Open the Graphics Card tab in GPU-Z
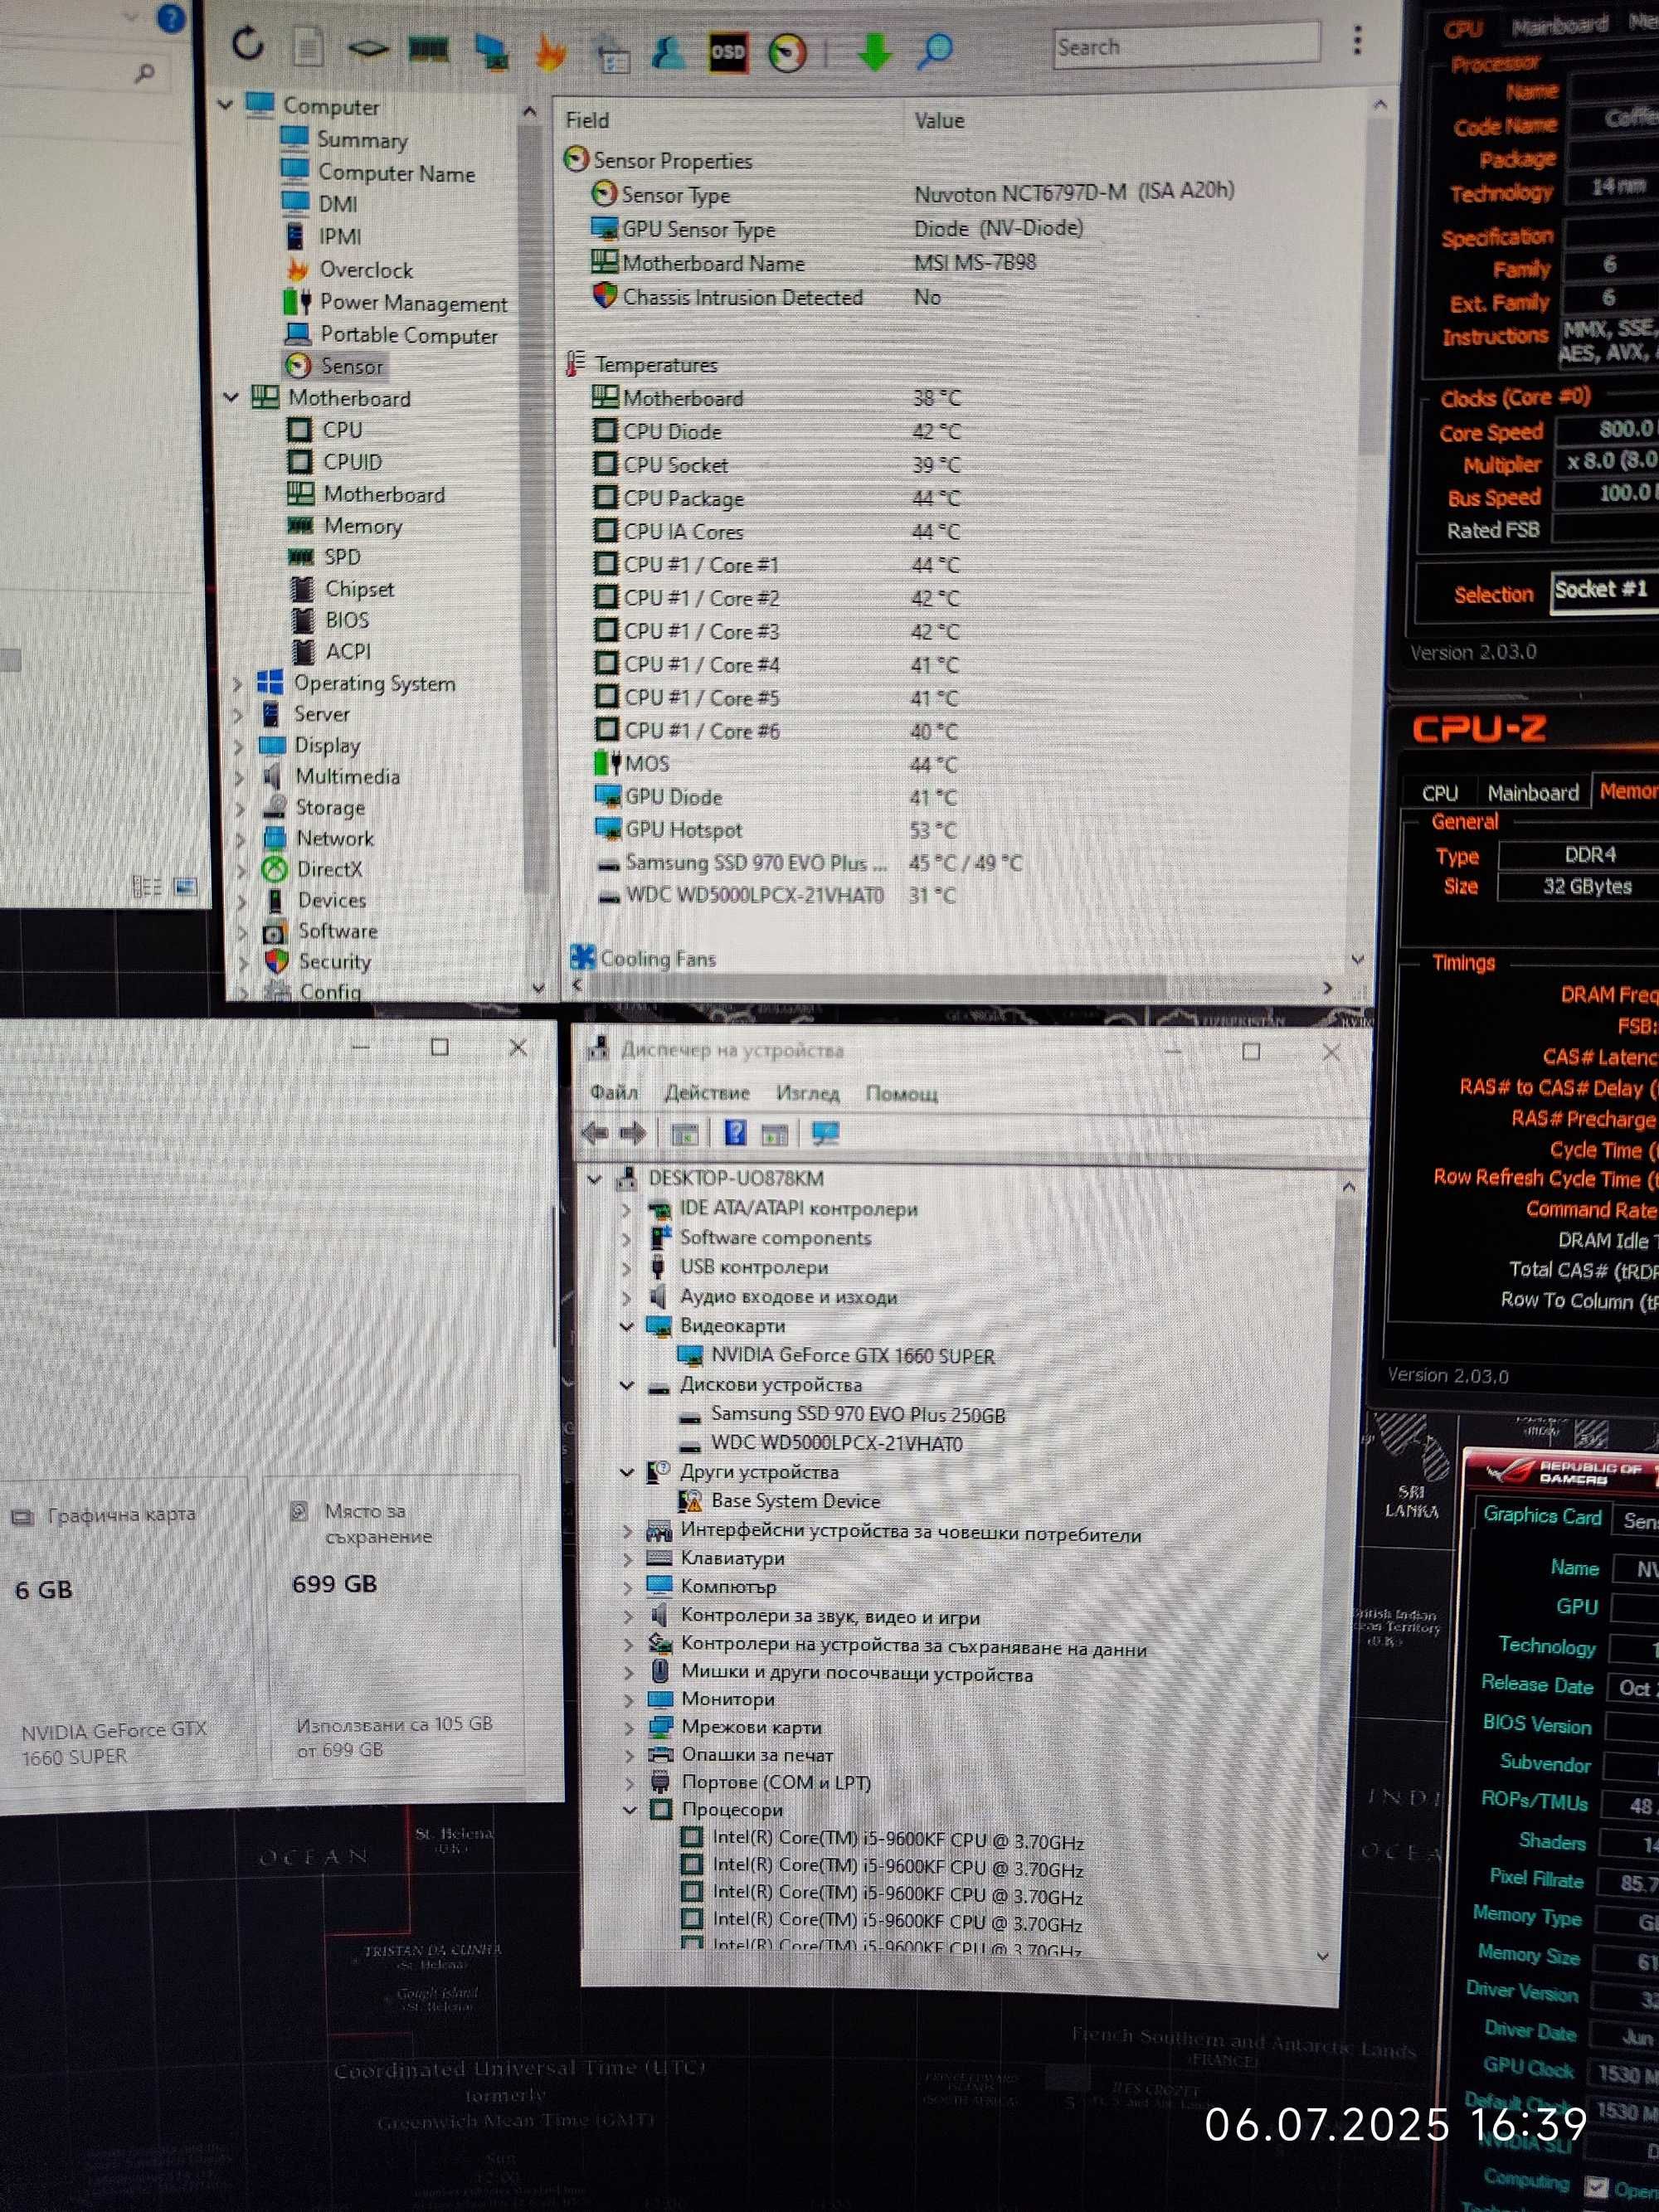1659x2212 pixels. pos(1542,1515)
